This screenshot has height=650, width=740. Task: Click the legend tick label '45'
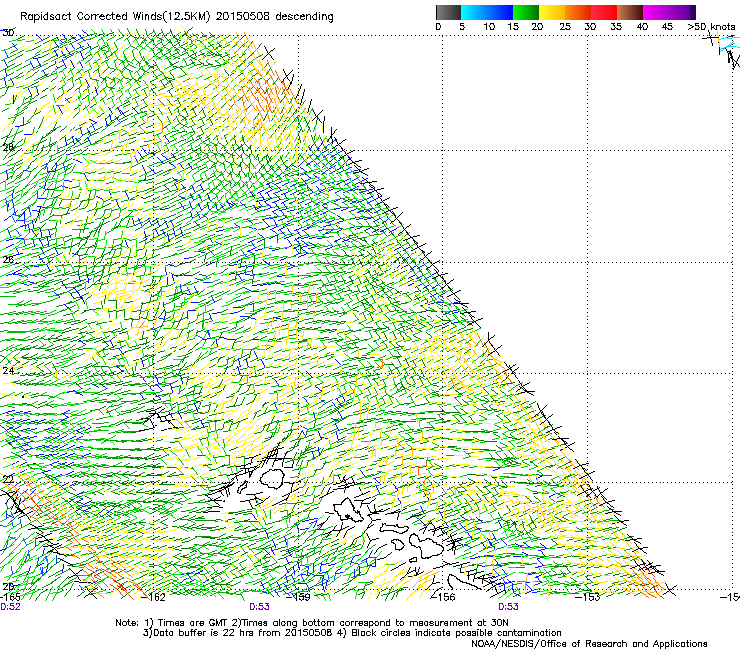[x=667, y=27]
